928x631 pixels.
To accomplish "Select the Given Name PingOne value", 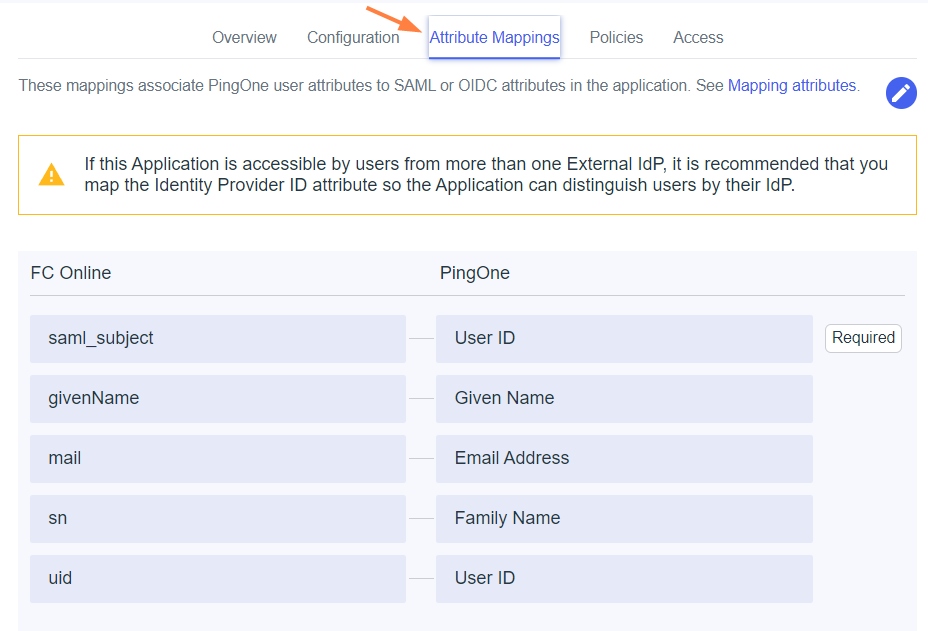I will pos(624,399).
